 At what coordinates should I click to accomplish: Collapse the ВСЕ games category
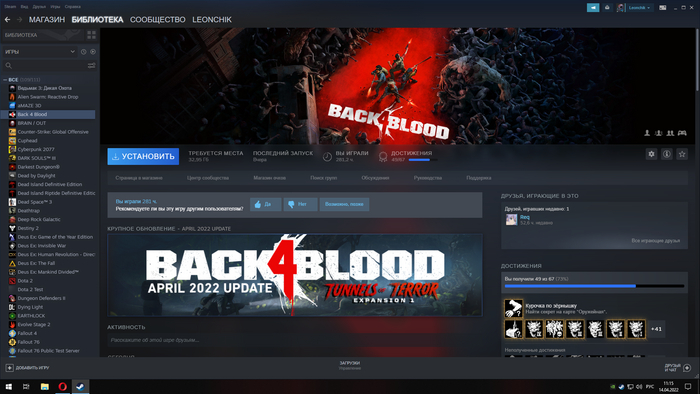pos(5,80)
